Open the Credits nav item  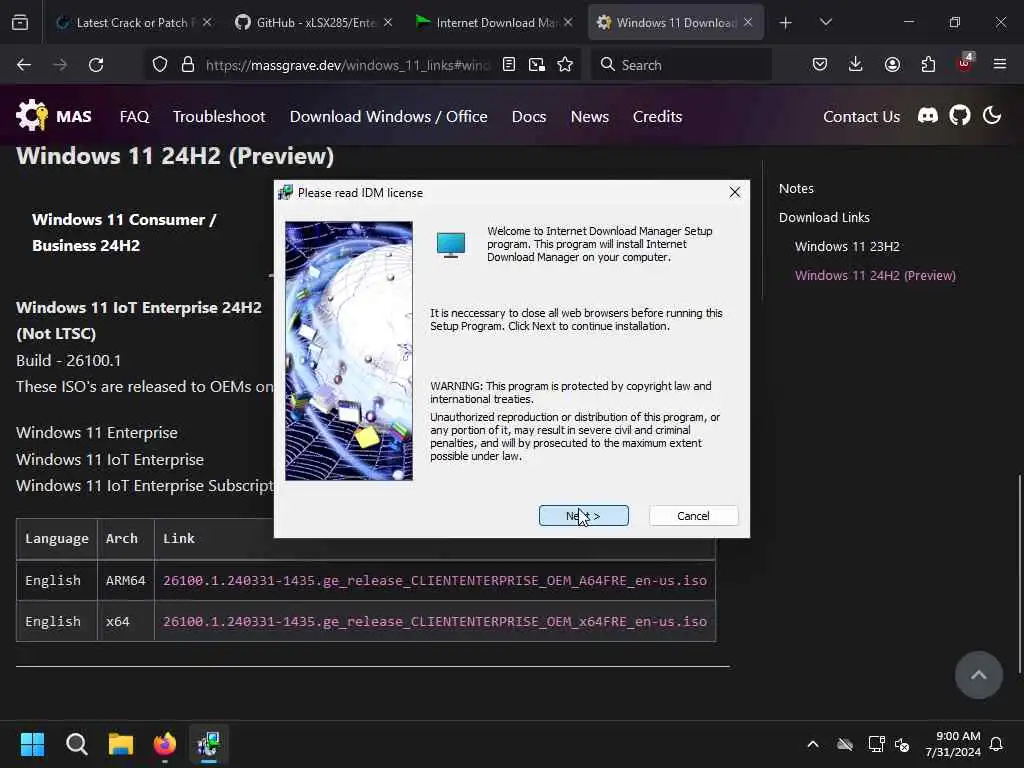click(657, 116)
